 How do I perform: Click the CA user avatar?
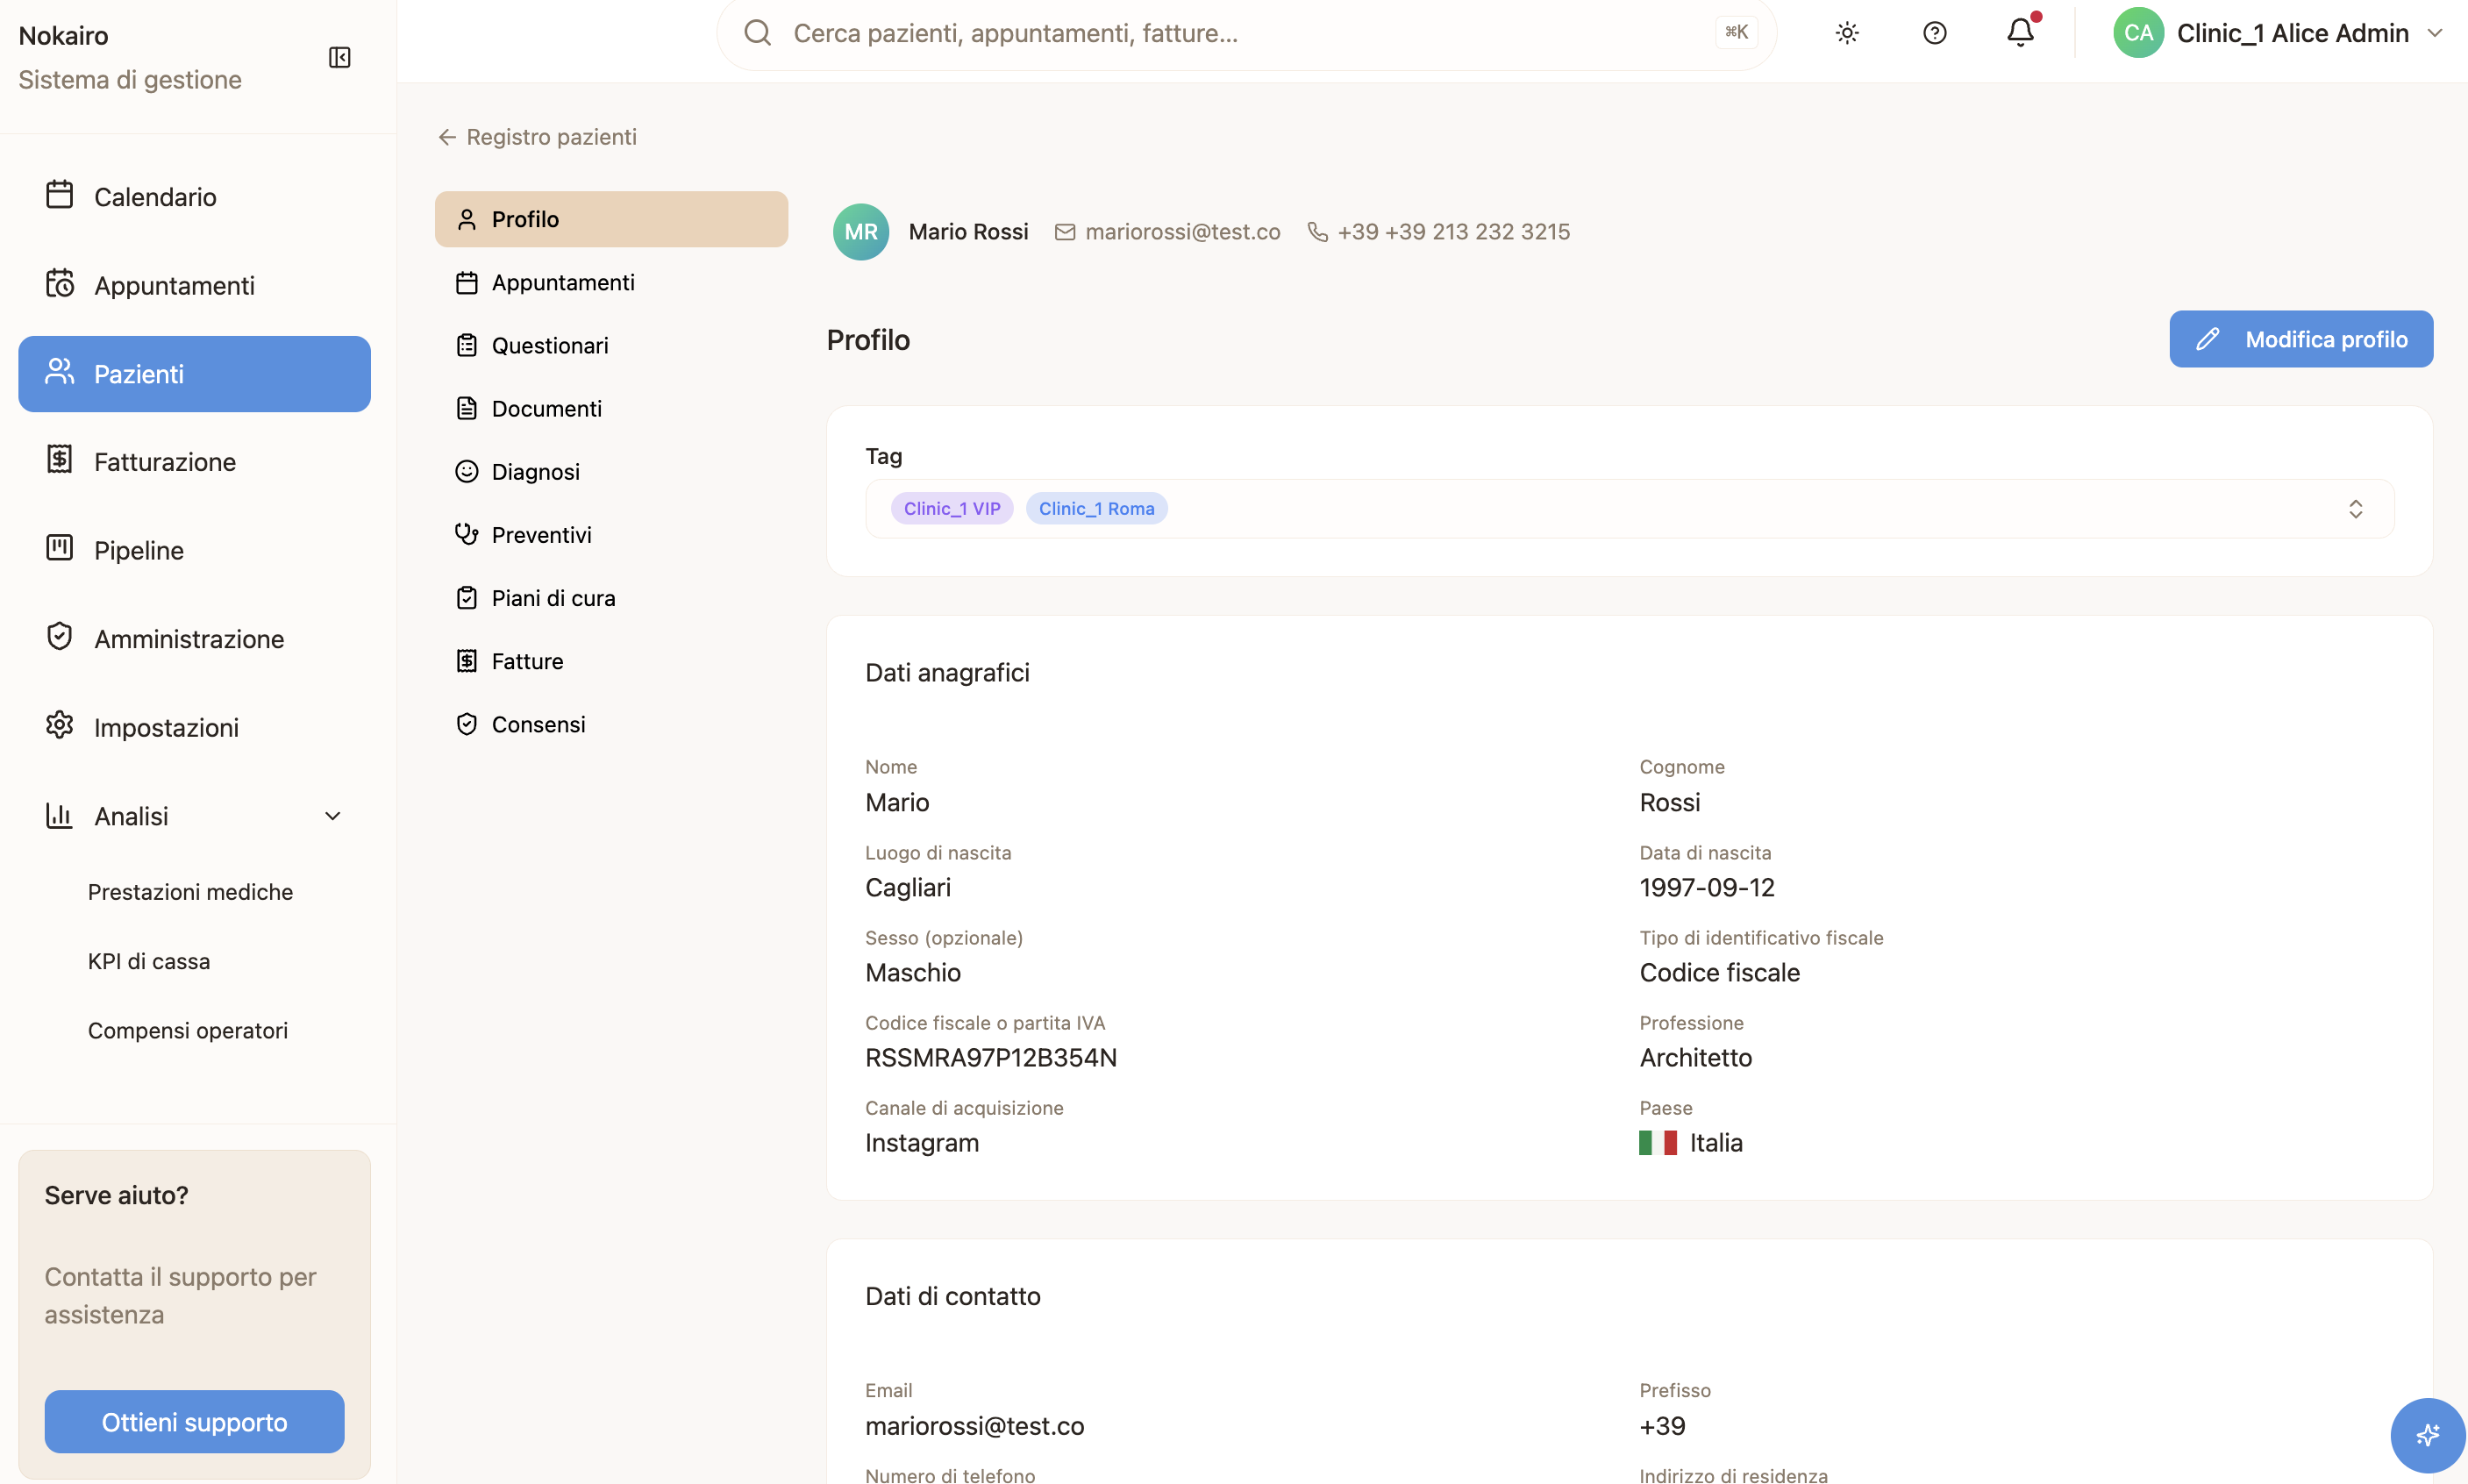pyautogui.click(x=2138, y=33)
